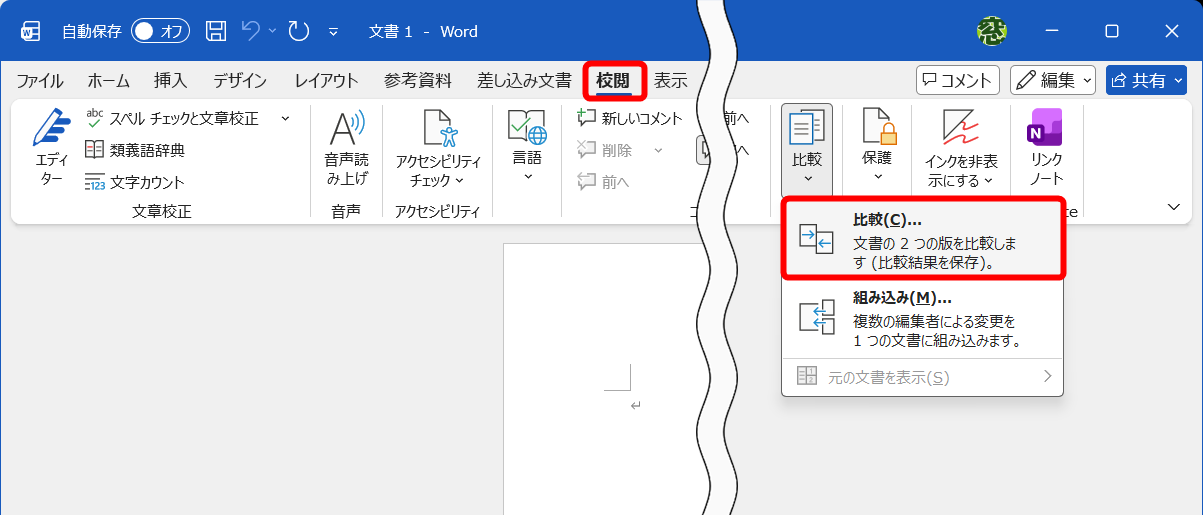Click 新しいコメント button
Viewport: 1203px width, 515px height.
tap(631, 118)
